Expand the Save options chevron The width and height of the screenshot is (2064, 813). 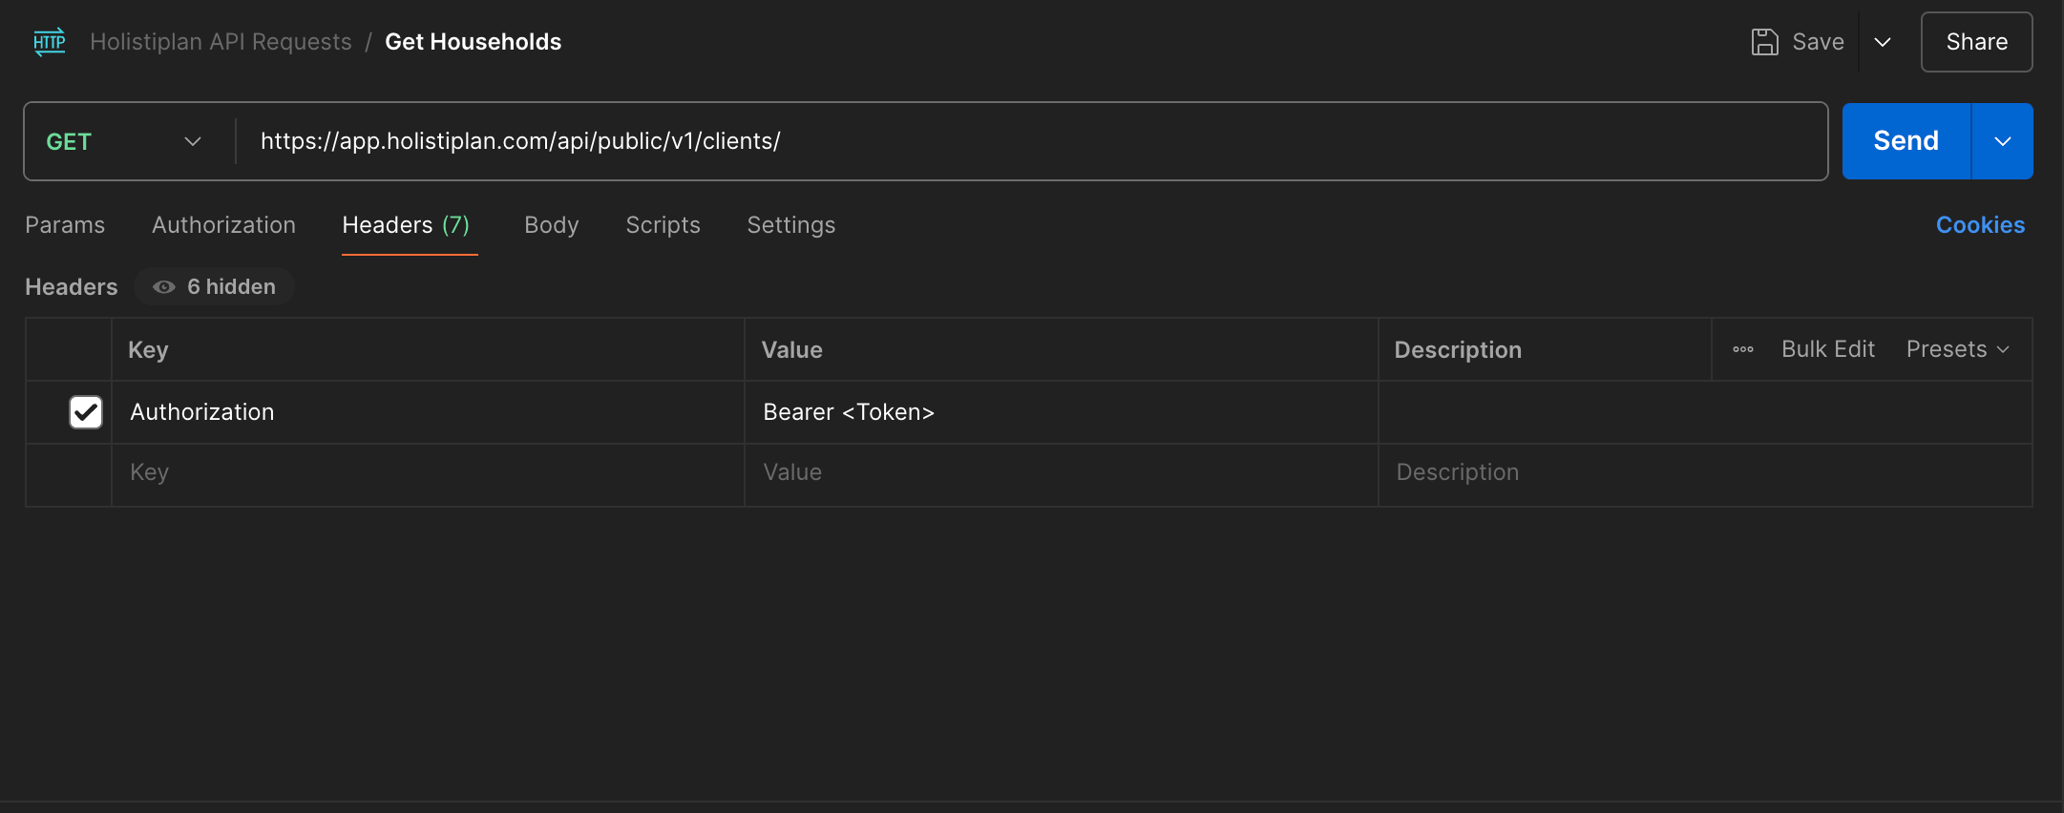pyautogui.click(x=1883, y=42)
